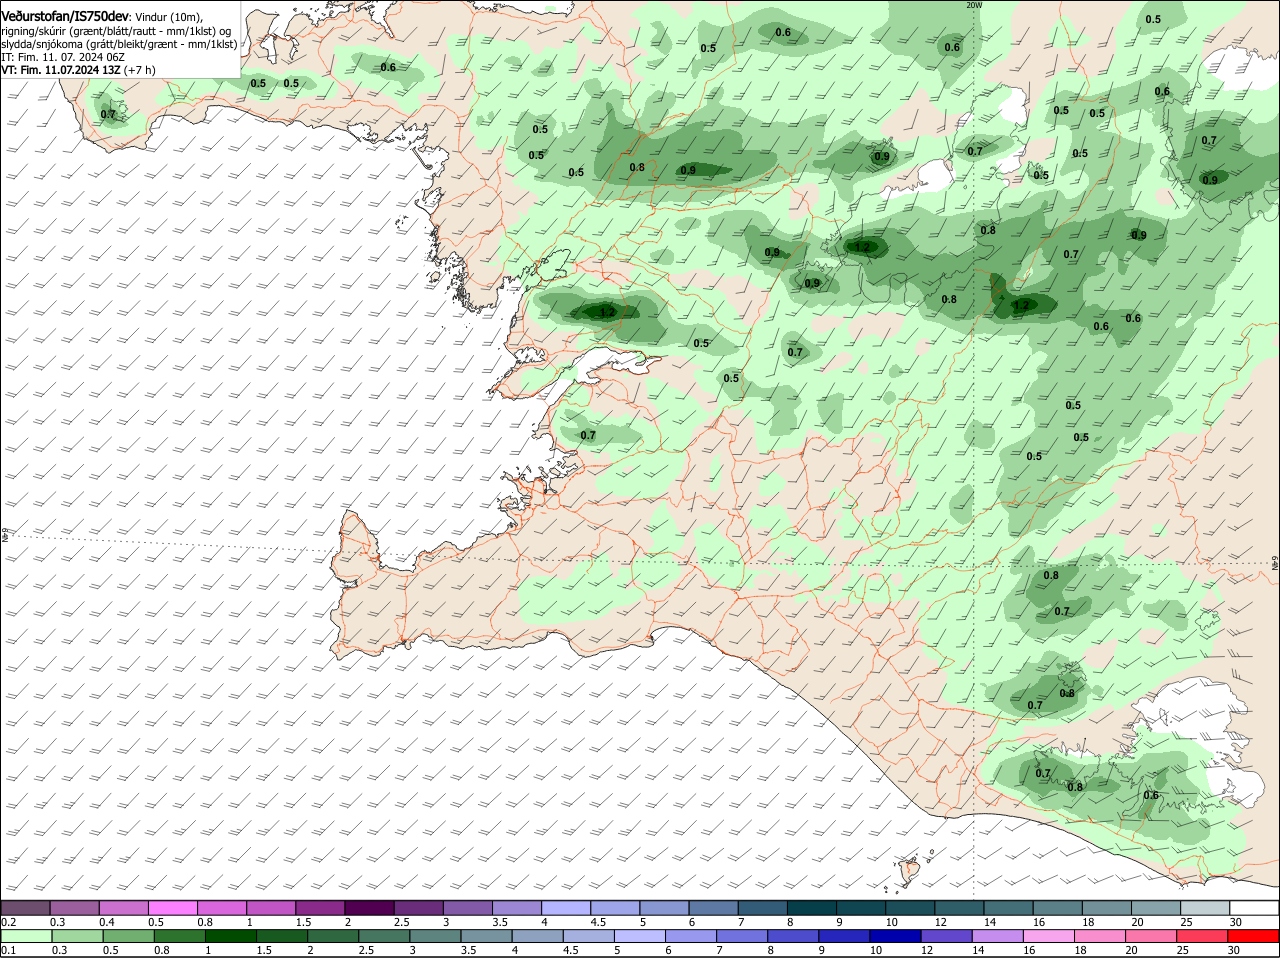The image size is (1280, 958).
Task: Pick the top-row dark purple swatch between 2 and 2.5
Action: coord(369,907)
